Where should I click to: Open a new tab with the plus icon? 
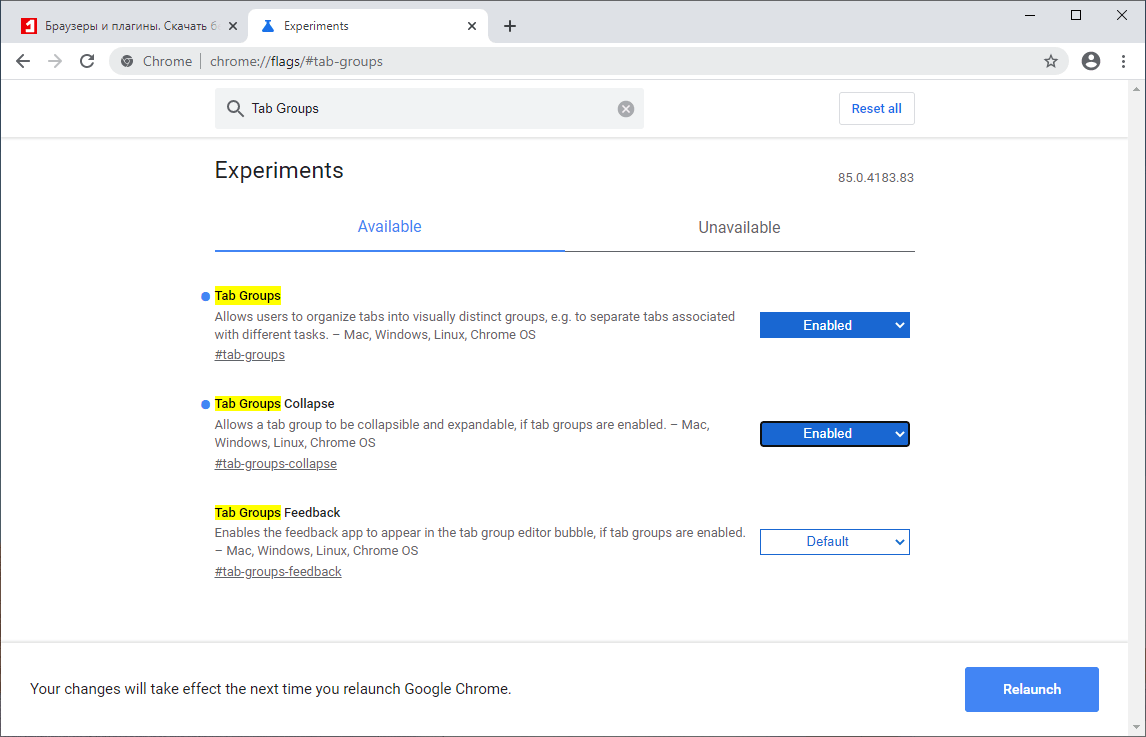click(x=510, y=26)
